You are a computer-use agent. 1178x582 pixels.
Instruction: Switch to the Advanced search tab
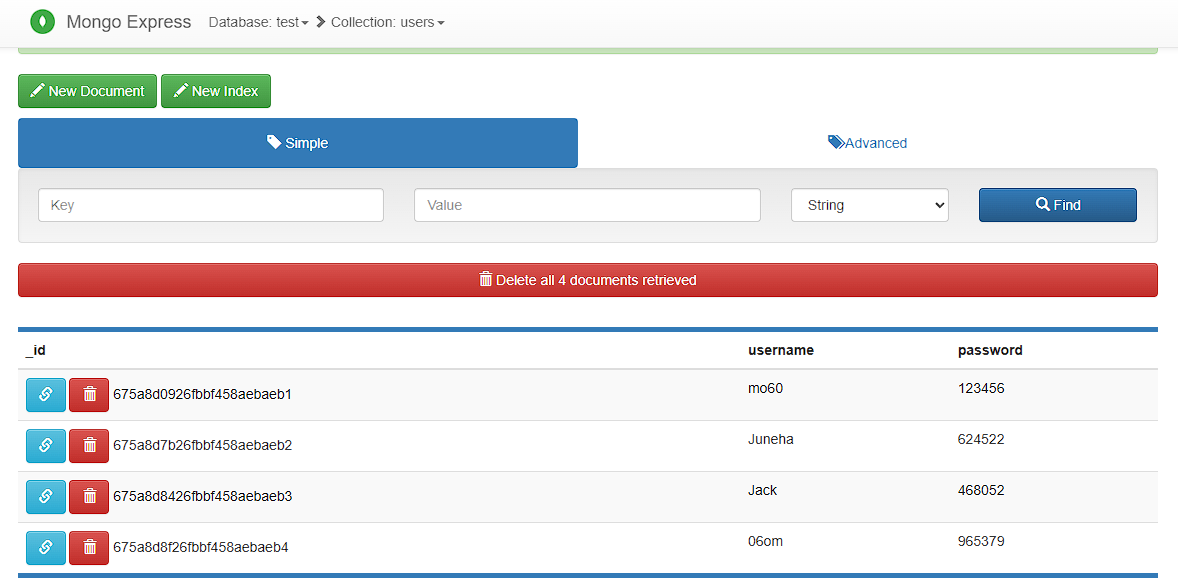[867, 143]
